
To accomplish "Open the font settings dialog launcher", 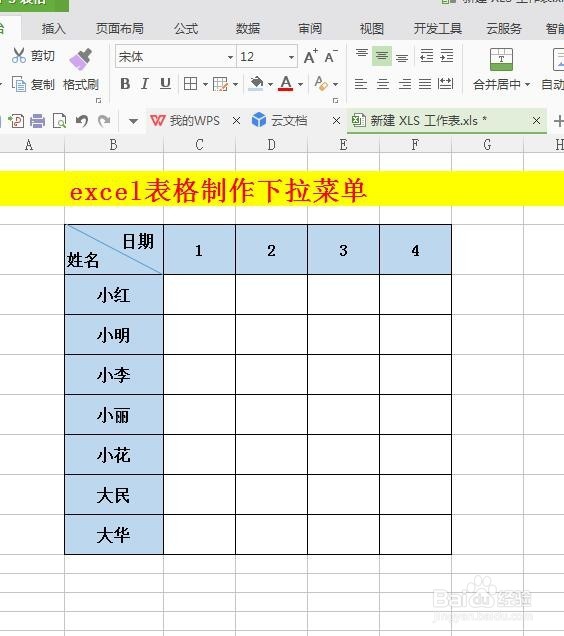I will [336, 100].
